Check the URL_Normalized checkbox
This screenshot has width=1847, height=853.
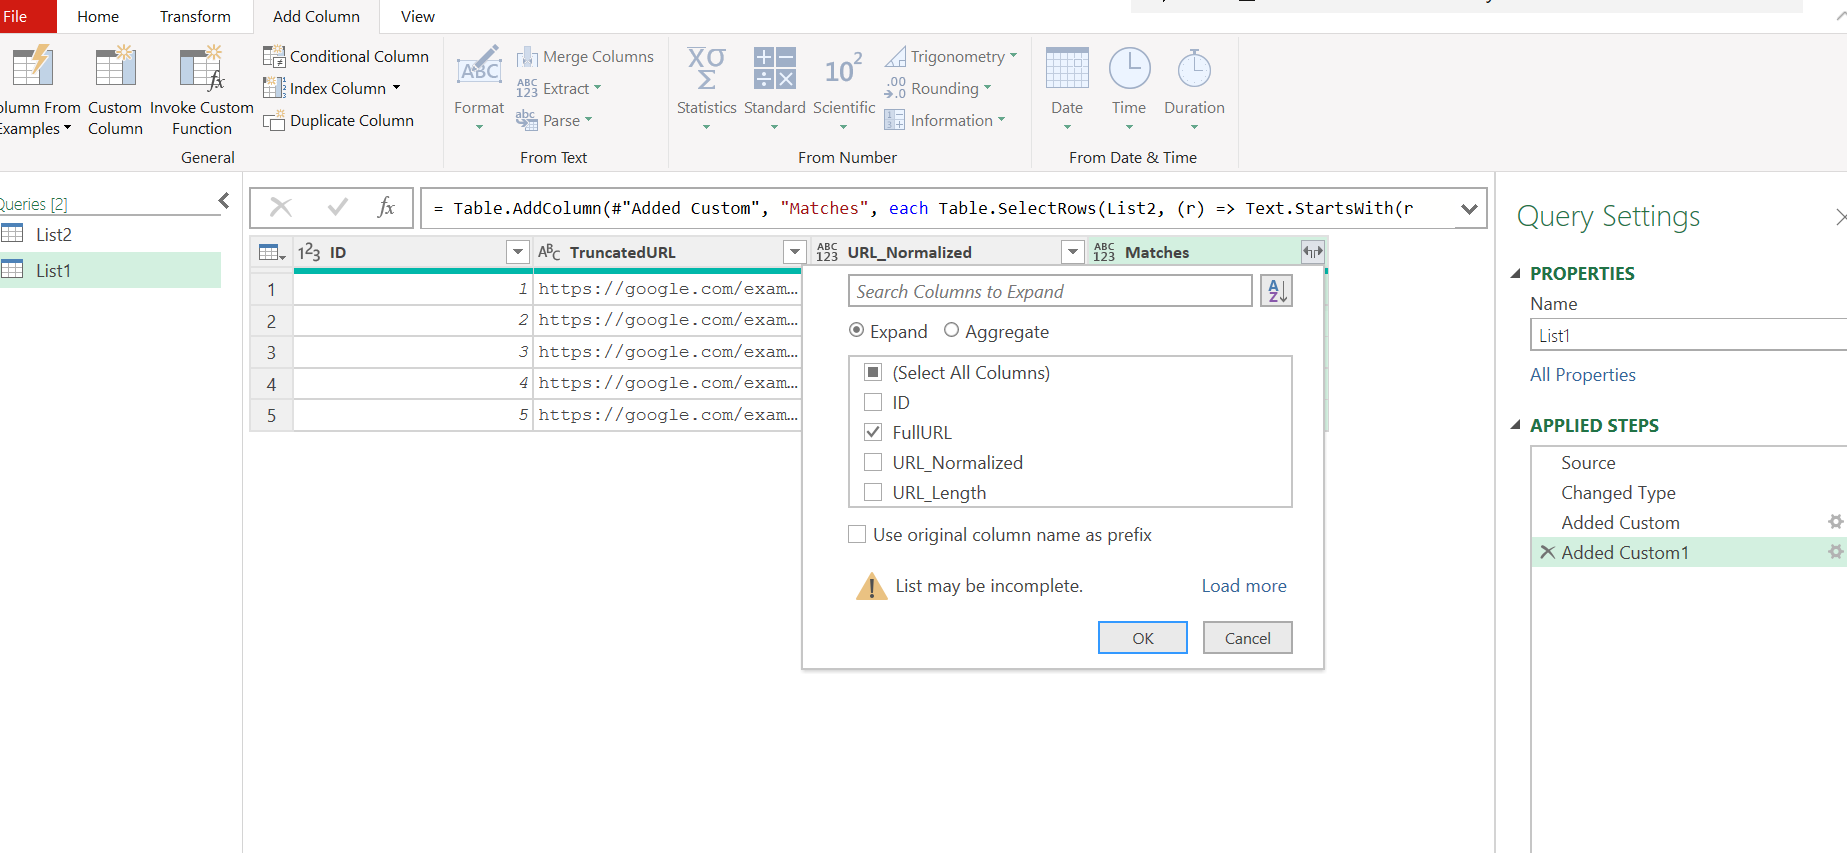(x=873, y=462)
